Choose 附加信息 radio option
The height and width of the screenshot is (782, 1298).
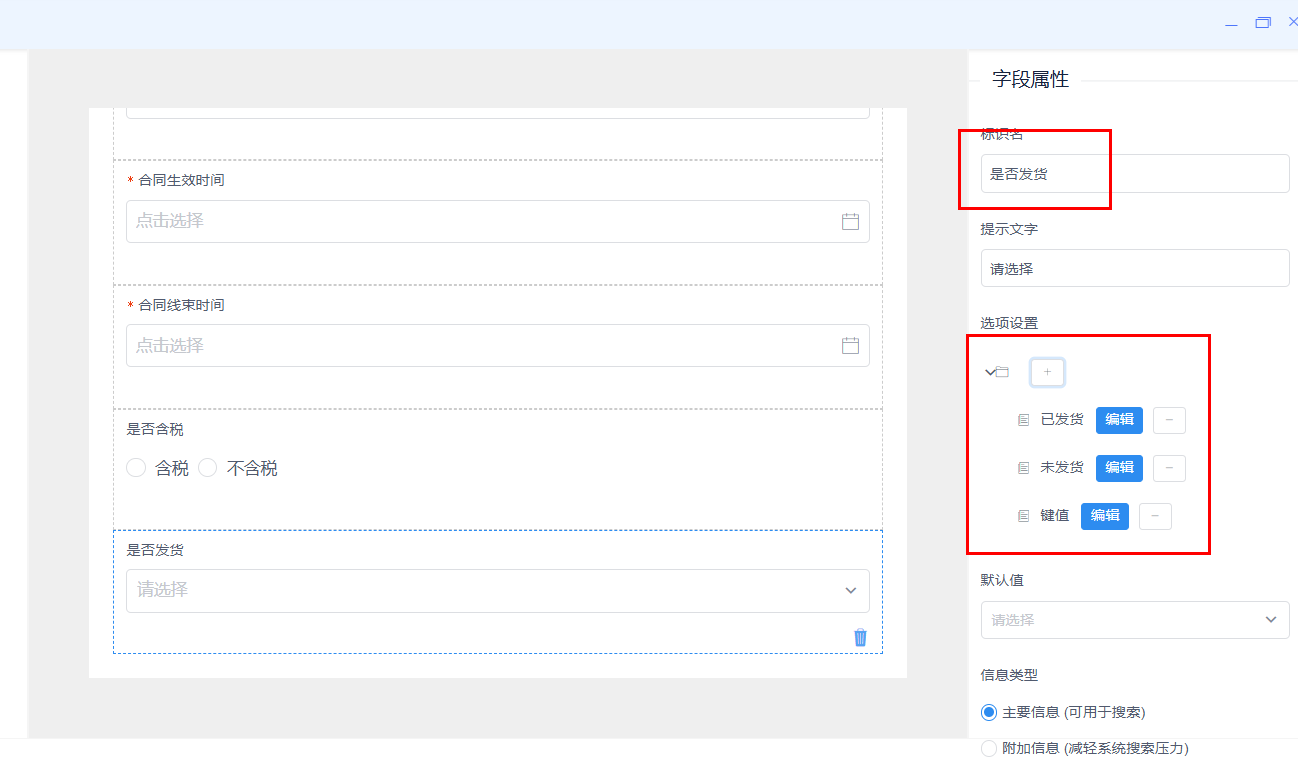[989, 748]
